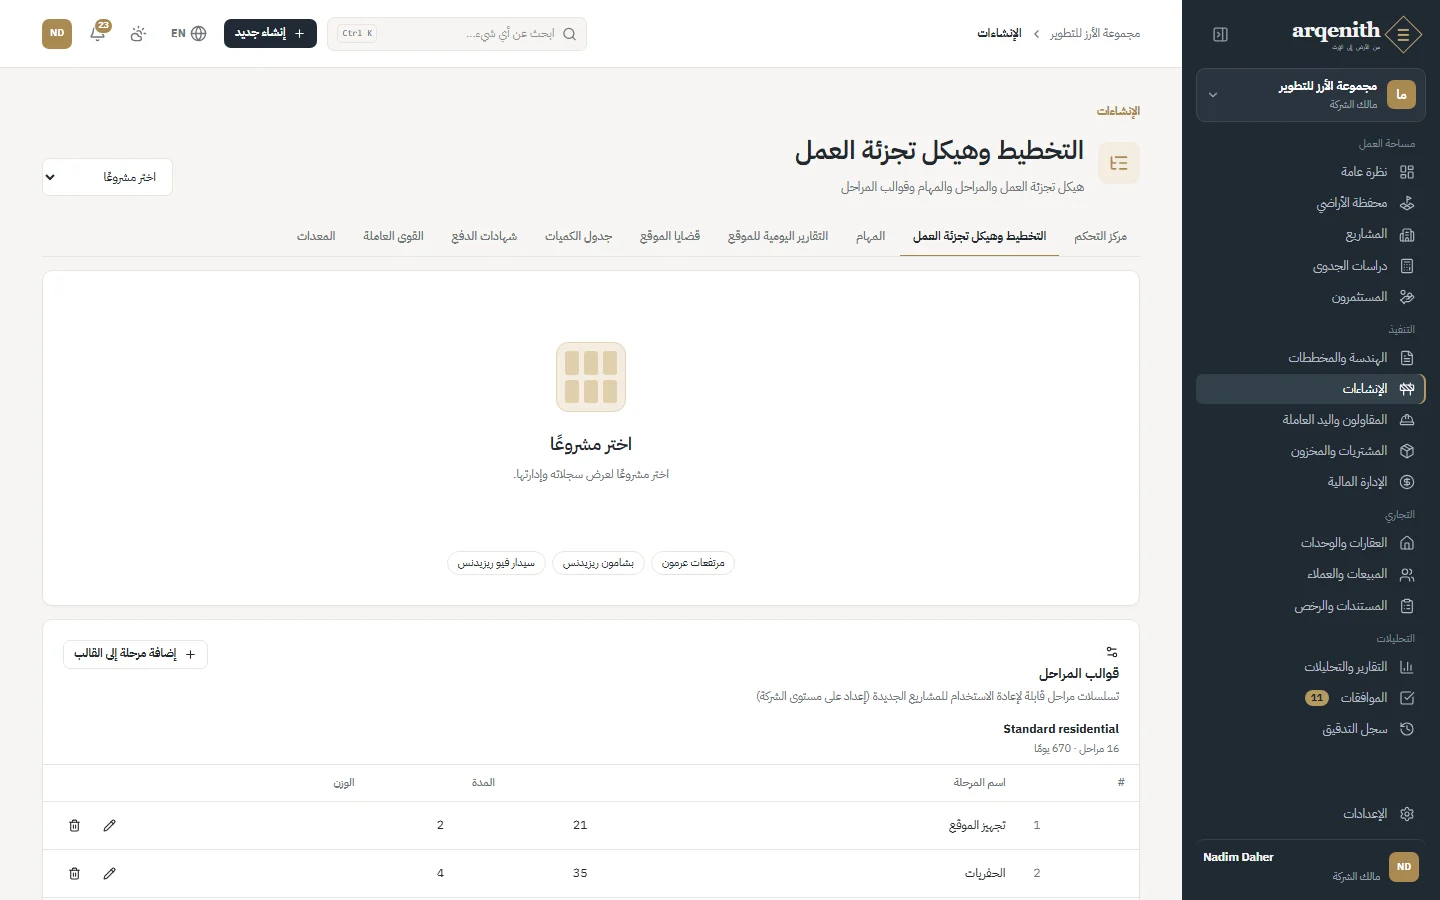This screenshot has height=900, width=1440.
Task: Open العقارات والوحدات in sidebar
Action: point(1310,543)
